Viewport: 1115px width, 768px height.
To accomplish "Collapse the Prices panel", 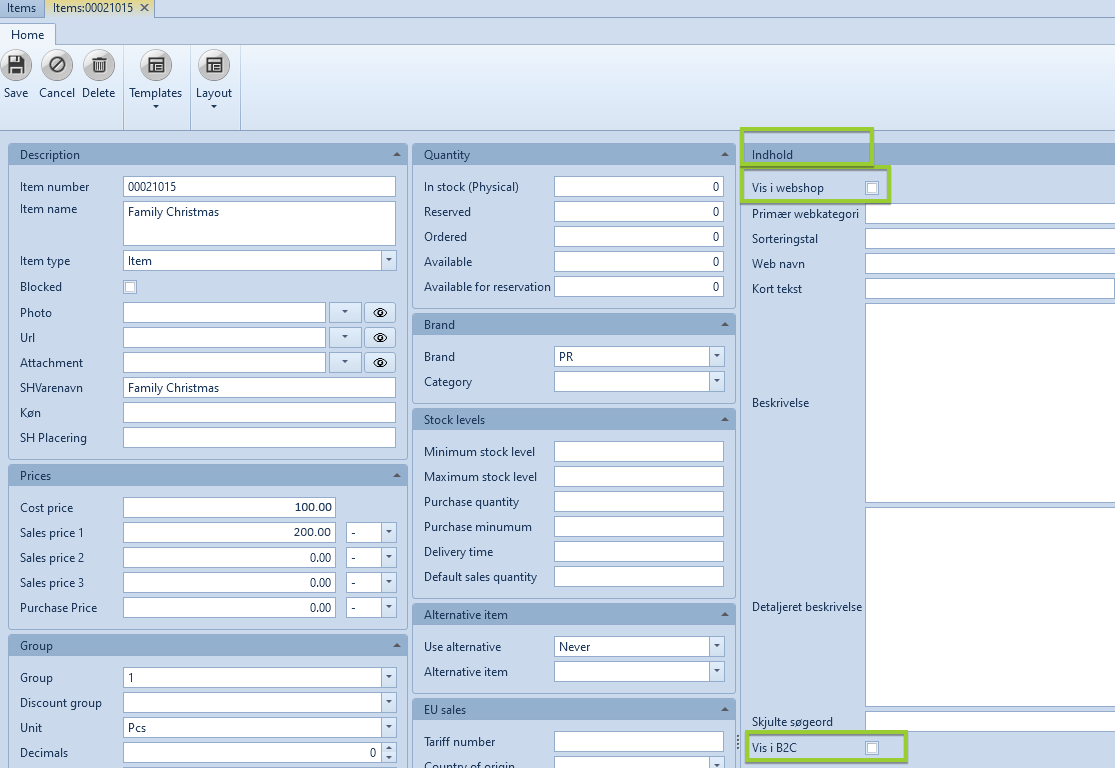I will point(397,476).
